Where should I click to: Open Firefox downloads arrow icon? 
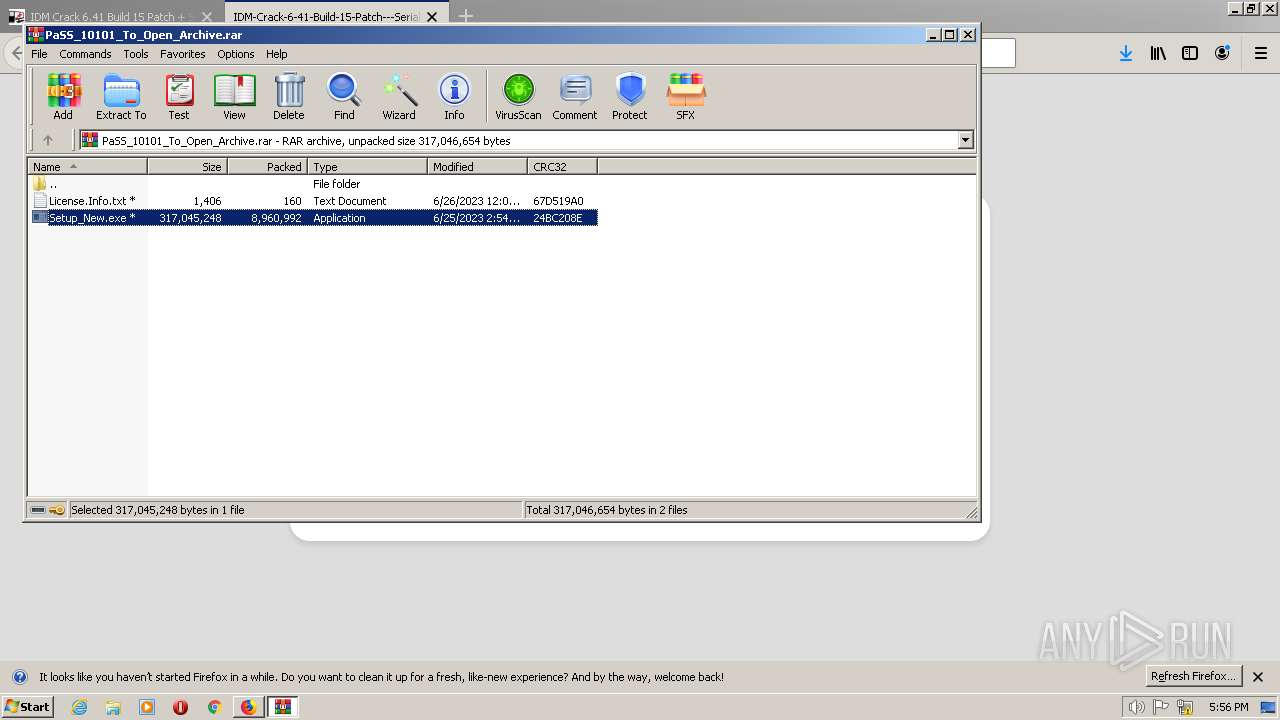(1126, 53)
